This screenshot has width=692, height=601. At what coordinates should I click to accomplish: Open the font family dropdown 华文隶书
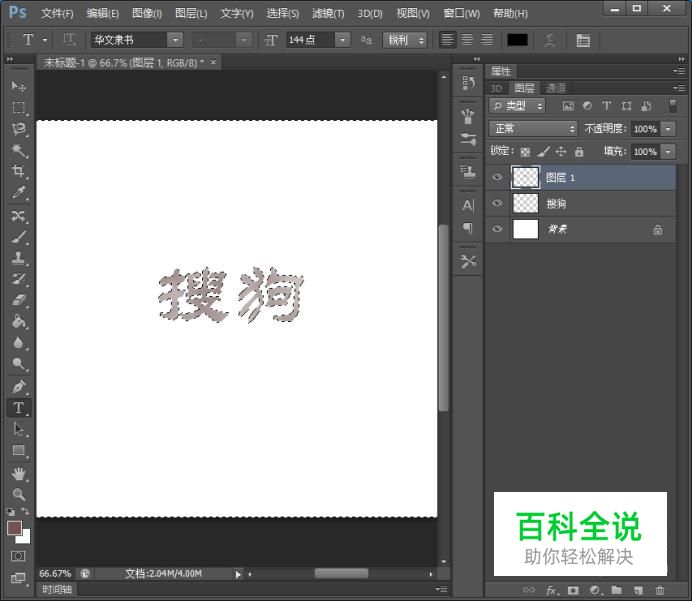(175, 40)
